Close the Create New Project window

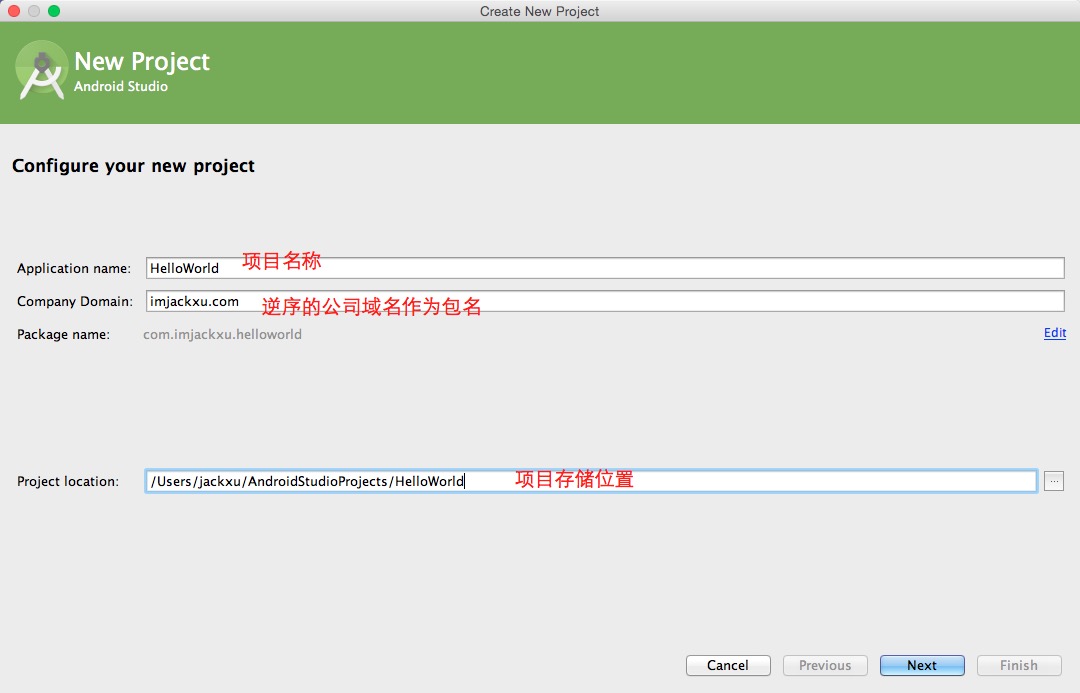tap(14, 11)
